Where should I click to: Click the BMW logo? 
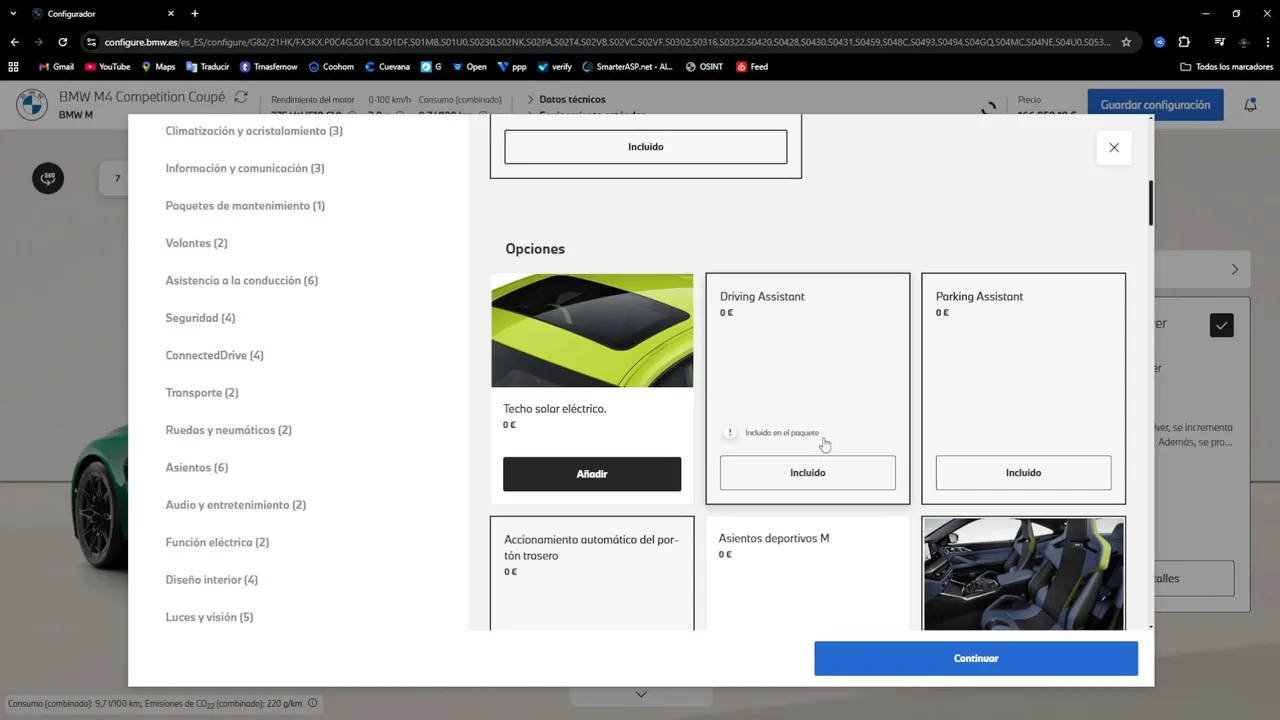click(32, 104)
